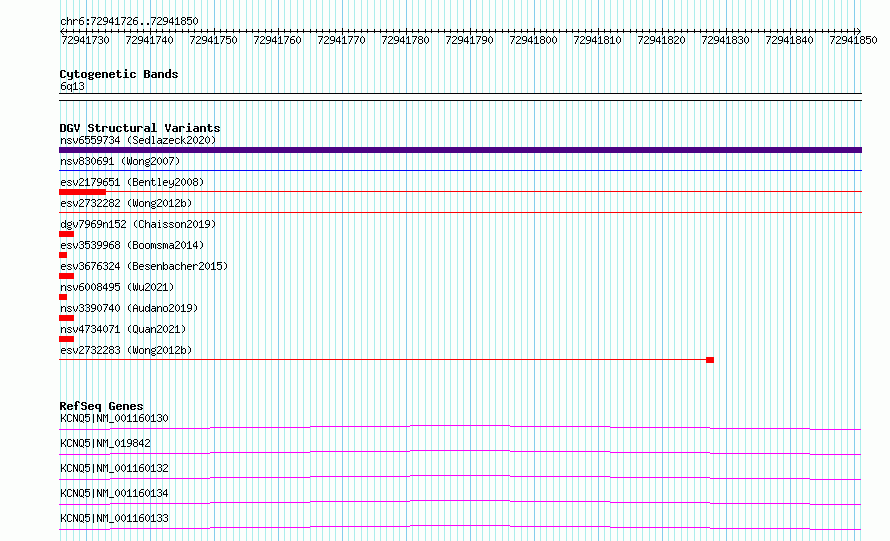Click the red block under esv3676324
Screen dimensions: 890x541
pos(66,276)
